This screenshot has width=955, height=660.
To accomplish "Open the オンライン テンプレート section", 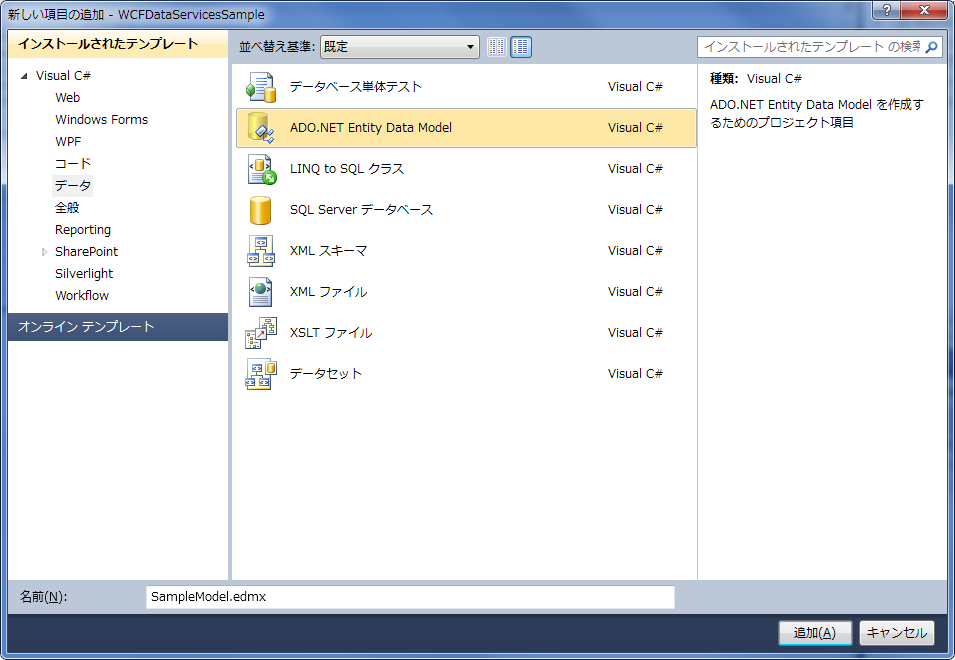I will pyautogui.click(x=118, y=327).
